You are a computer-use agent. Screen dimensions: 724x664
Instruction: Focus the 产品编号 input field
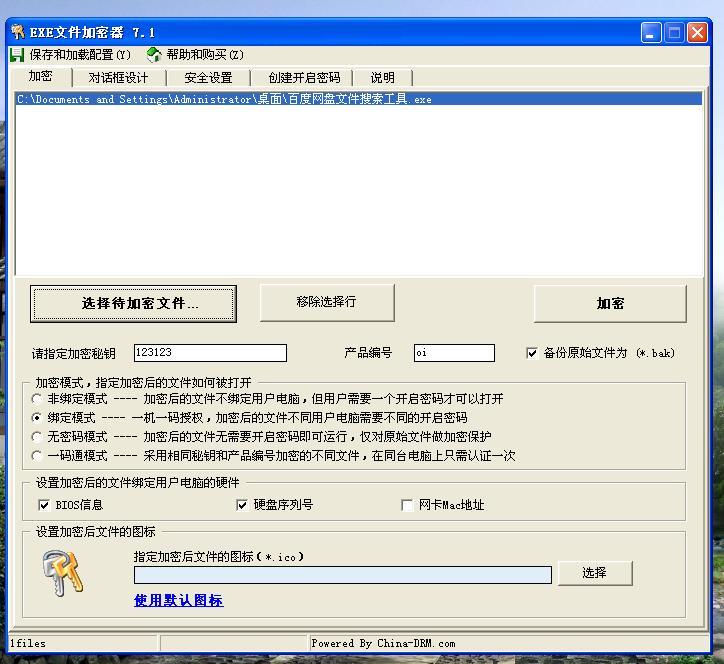click(x=454, y=353)
